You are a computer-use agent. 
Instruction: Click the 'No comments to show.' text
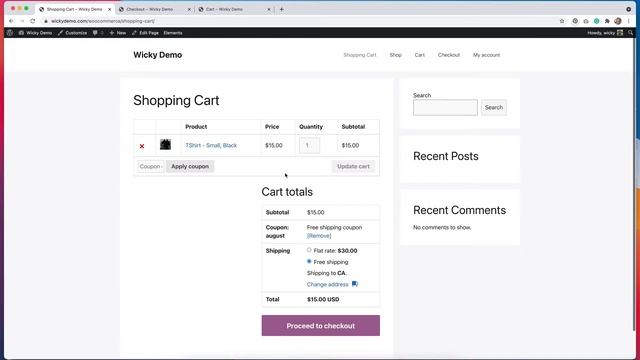[442, 227]
